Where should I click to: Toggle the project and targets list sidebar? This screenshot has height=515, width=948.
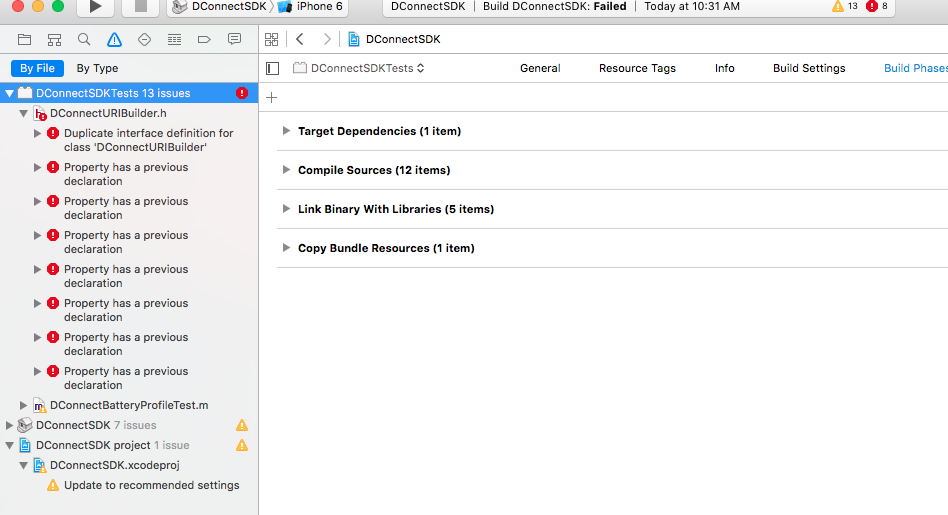(273, 68)
